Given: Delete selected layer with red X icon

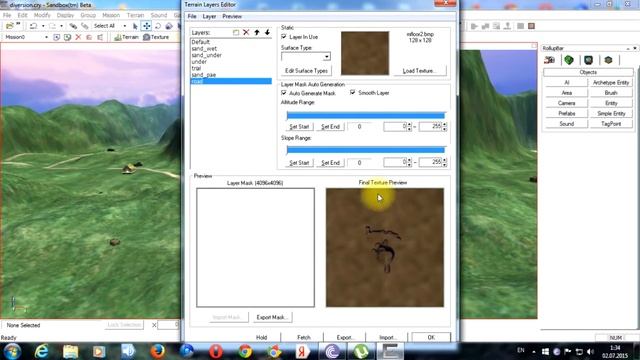Looking at the screenshot, I should pyautogui.click(x=246, y=32).
